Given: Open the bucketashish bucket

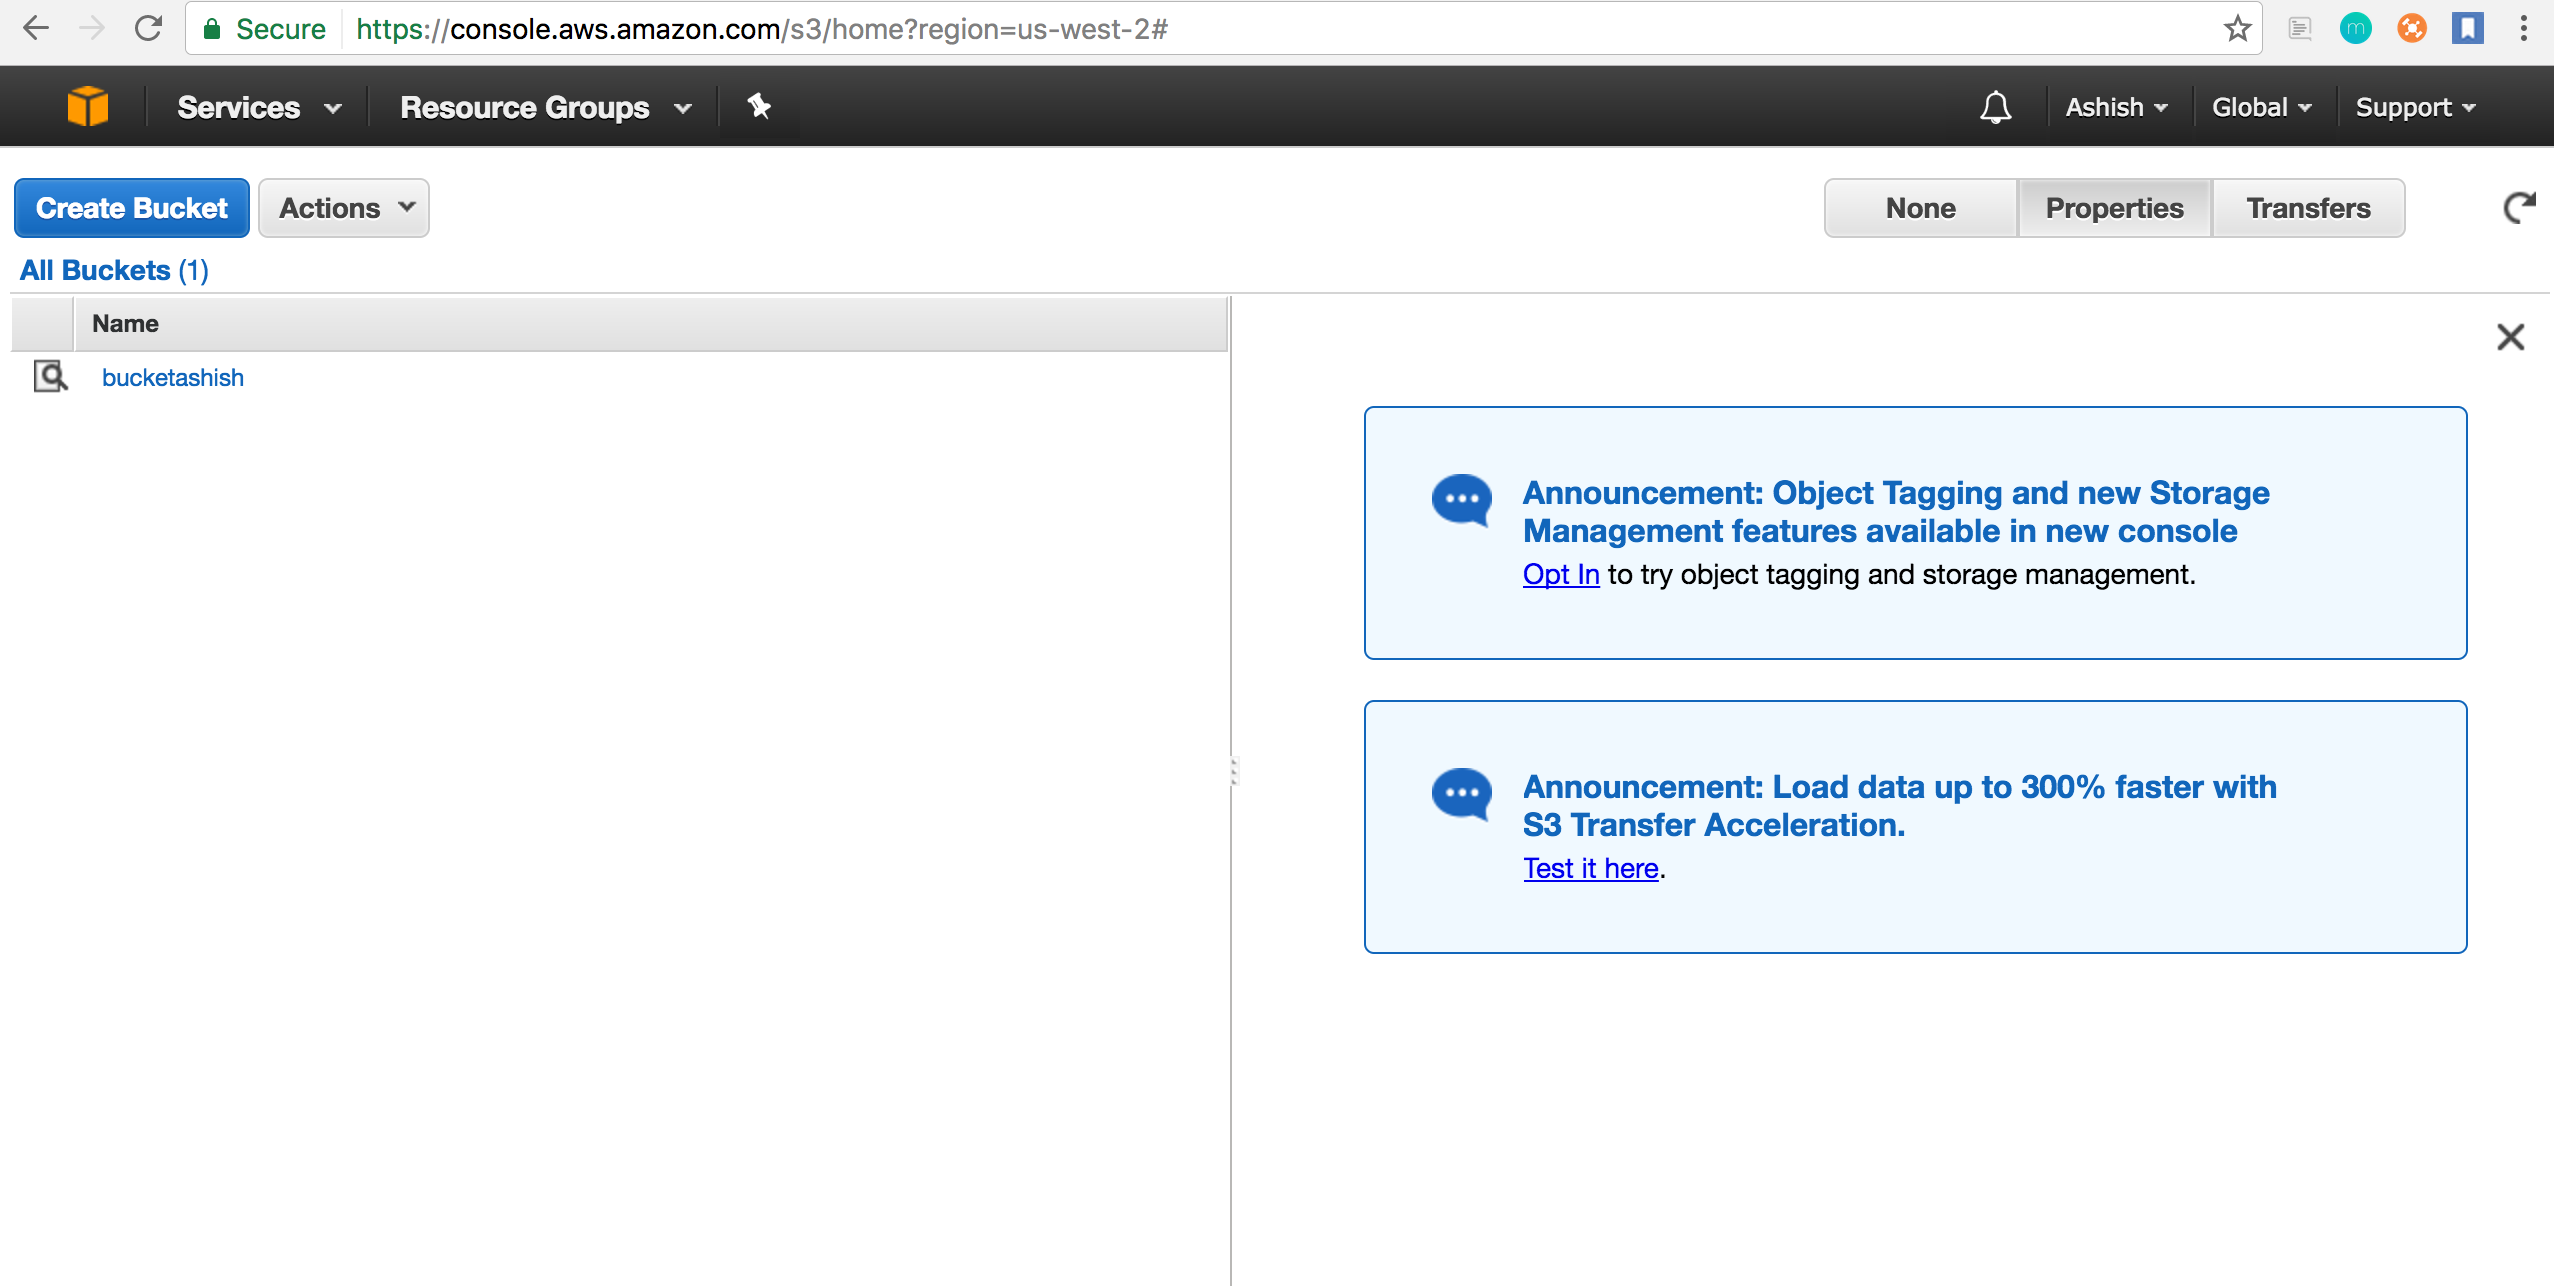Looking at the screenshot, I should pos(173,377).
